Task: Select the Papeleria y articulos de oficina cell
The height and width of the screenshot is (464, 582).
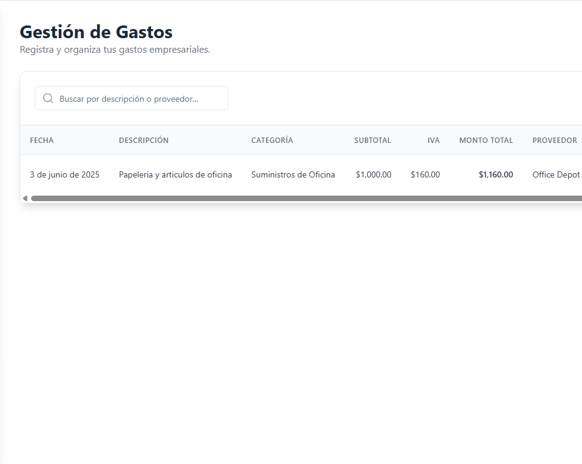Action: click(175, 174)
